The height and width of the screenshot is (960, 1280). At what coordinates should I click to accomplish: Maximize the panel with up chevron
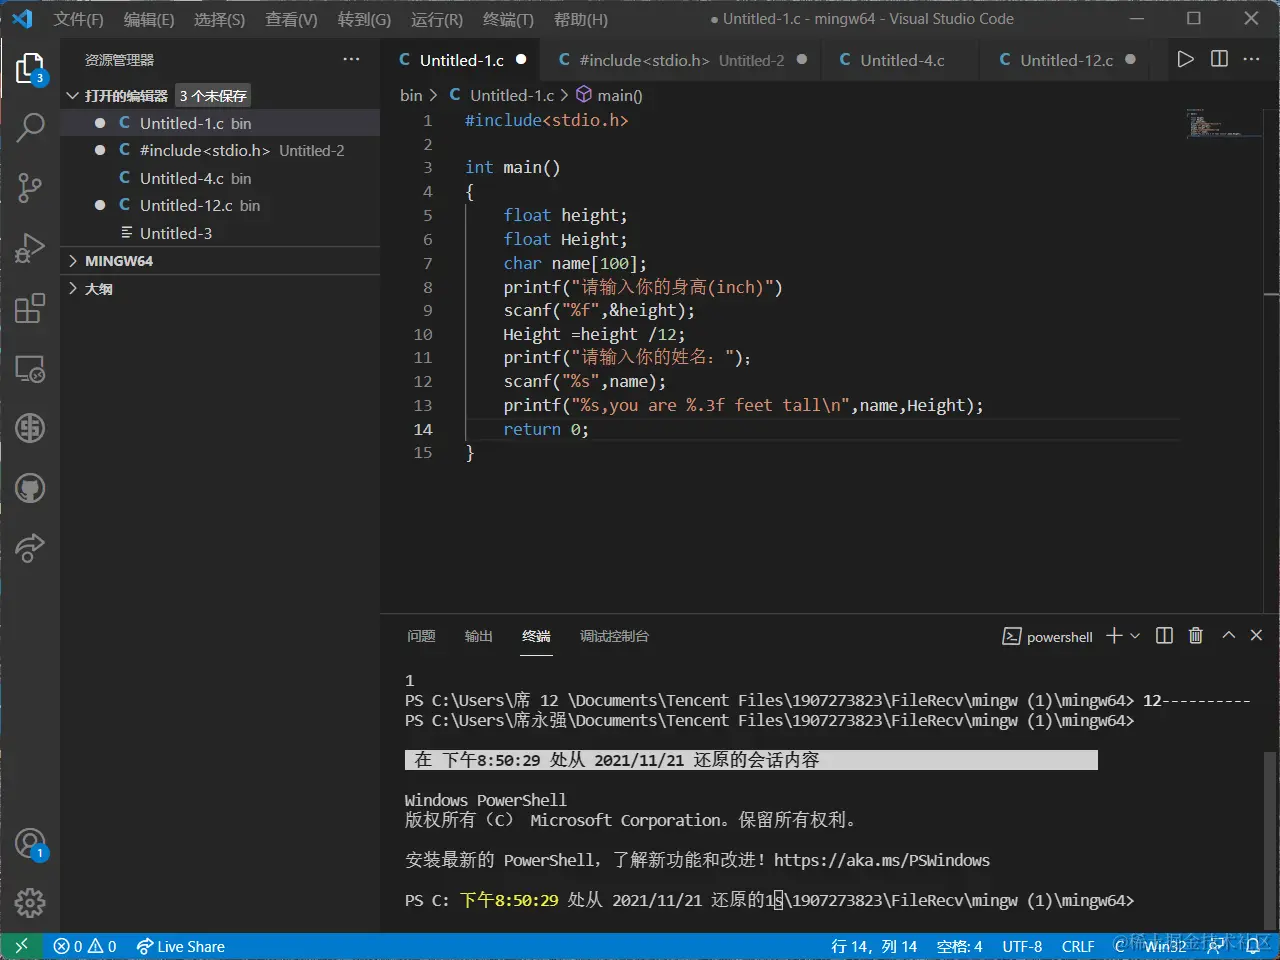point(1229,636)
